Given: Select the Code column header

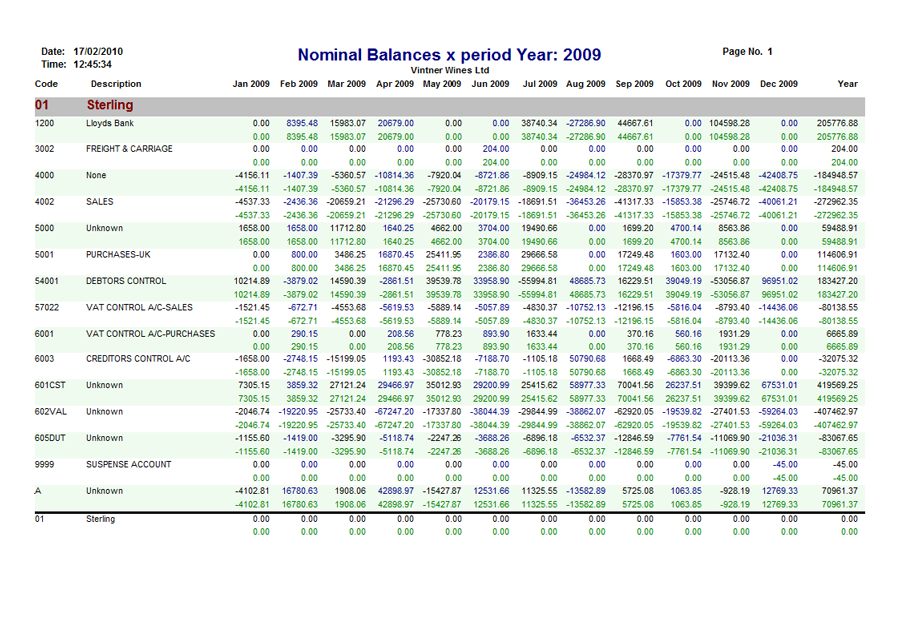Looking at the screenshot, I should 46,84.
